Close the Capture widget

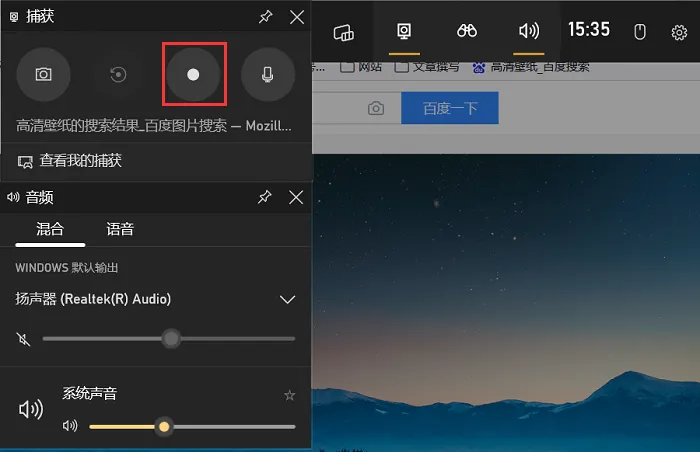[297, 17]
